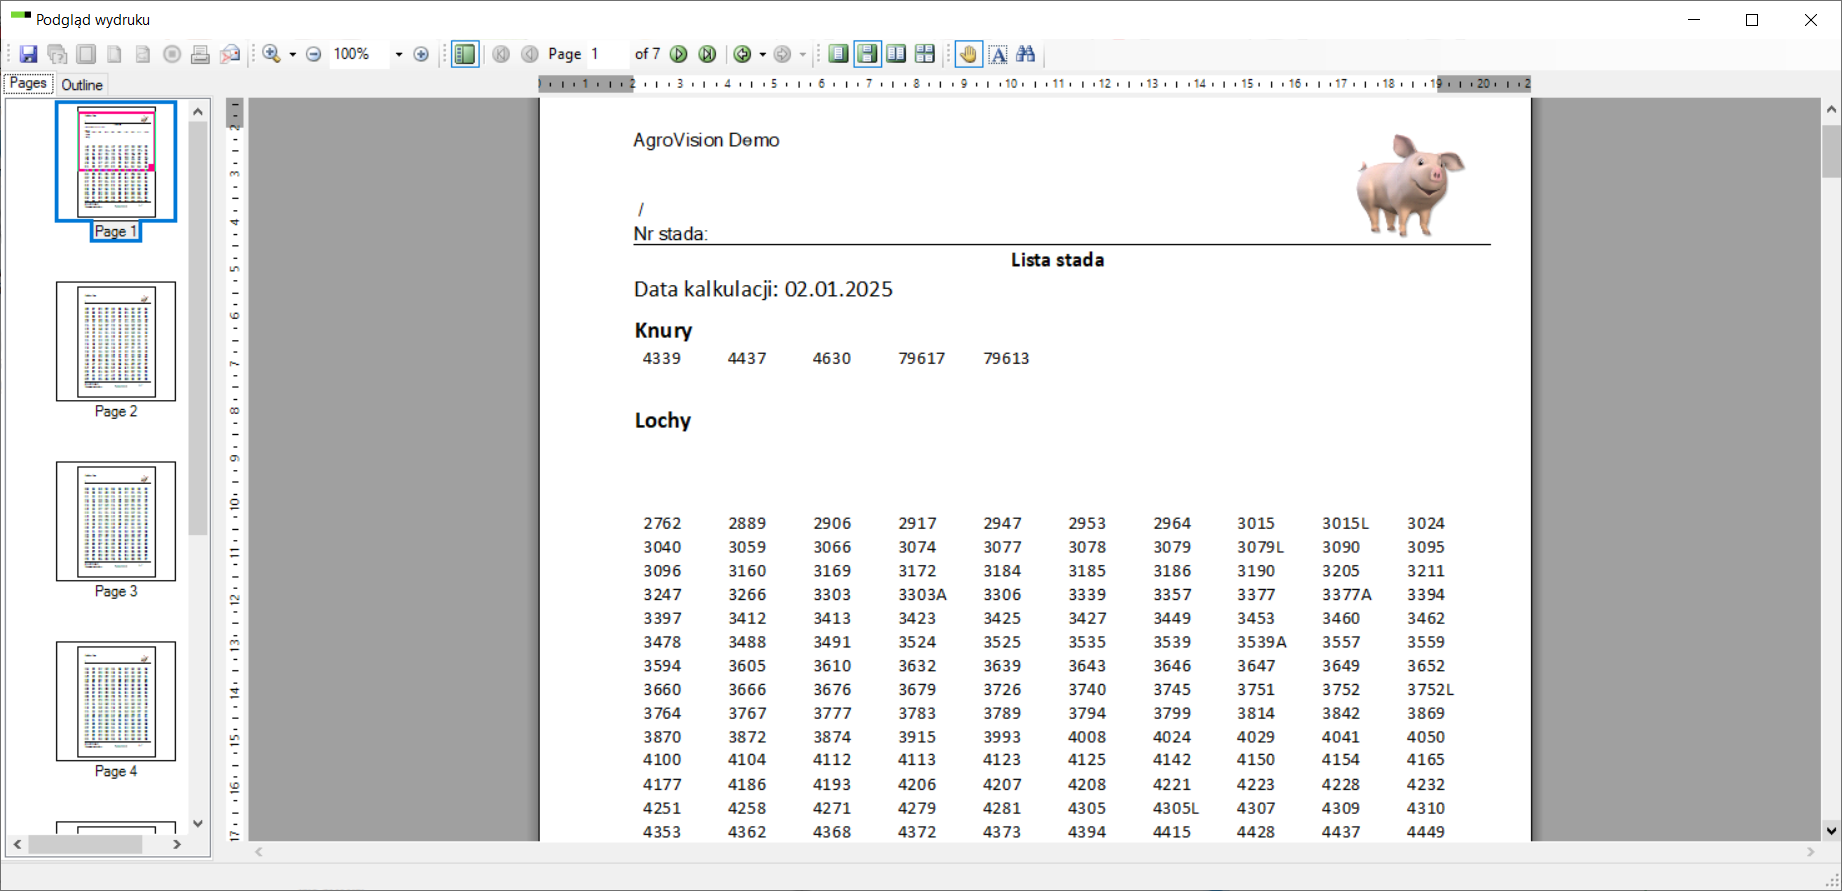Toggle the thumbnails sidebar panel

[465, 54]
